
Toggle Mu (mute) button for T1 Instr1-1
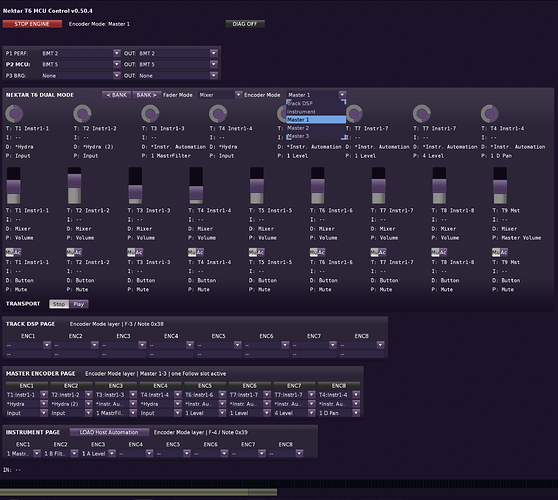tap(9, 252)
